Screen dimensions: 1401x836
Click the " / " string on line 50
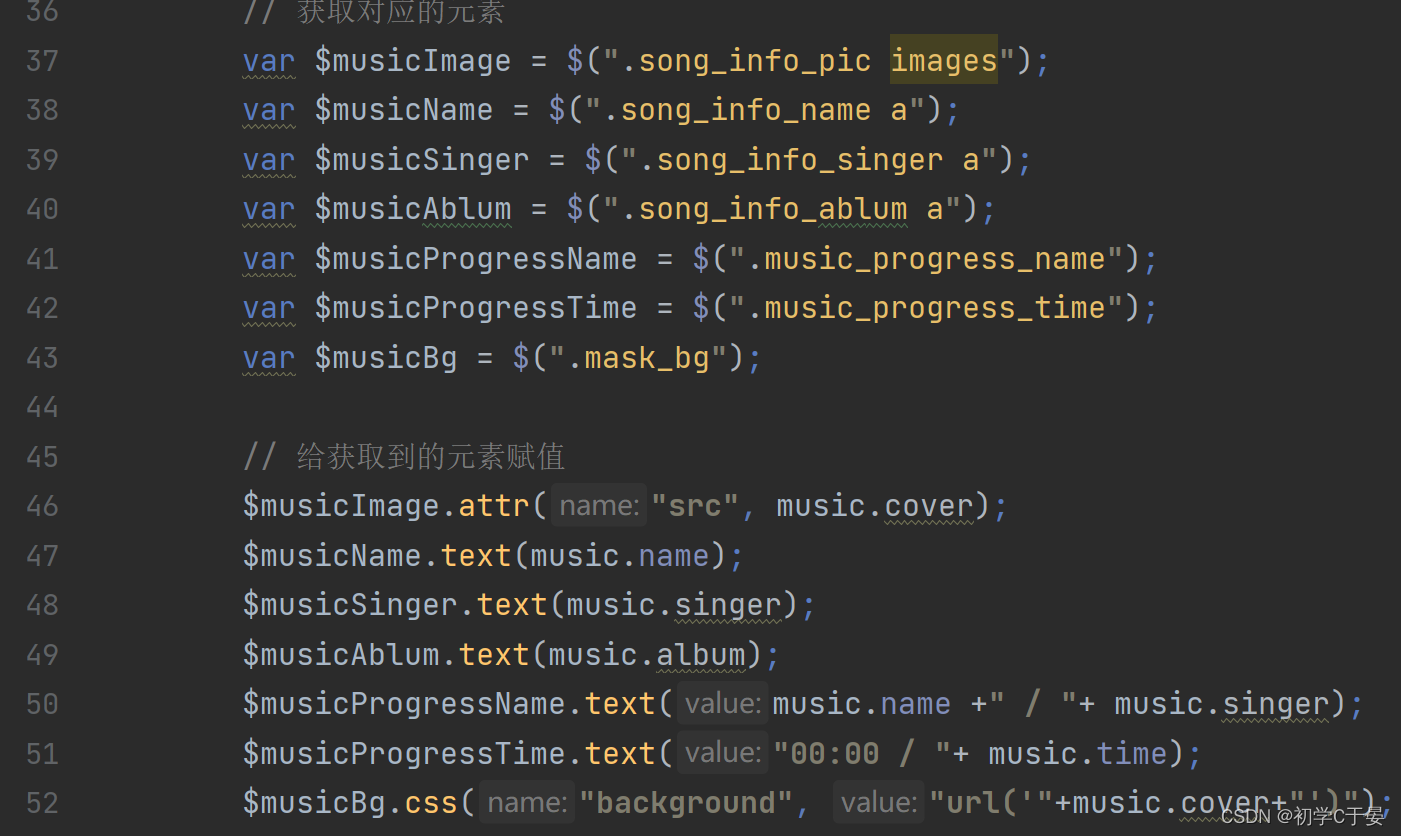point(1032,704)
